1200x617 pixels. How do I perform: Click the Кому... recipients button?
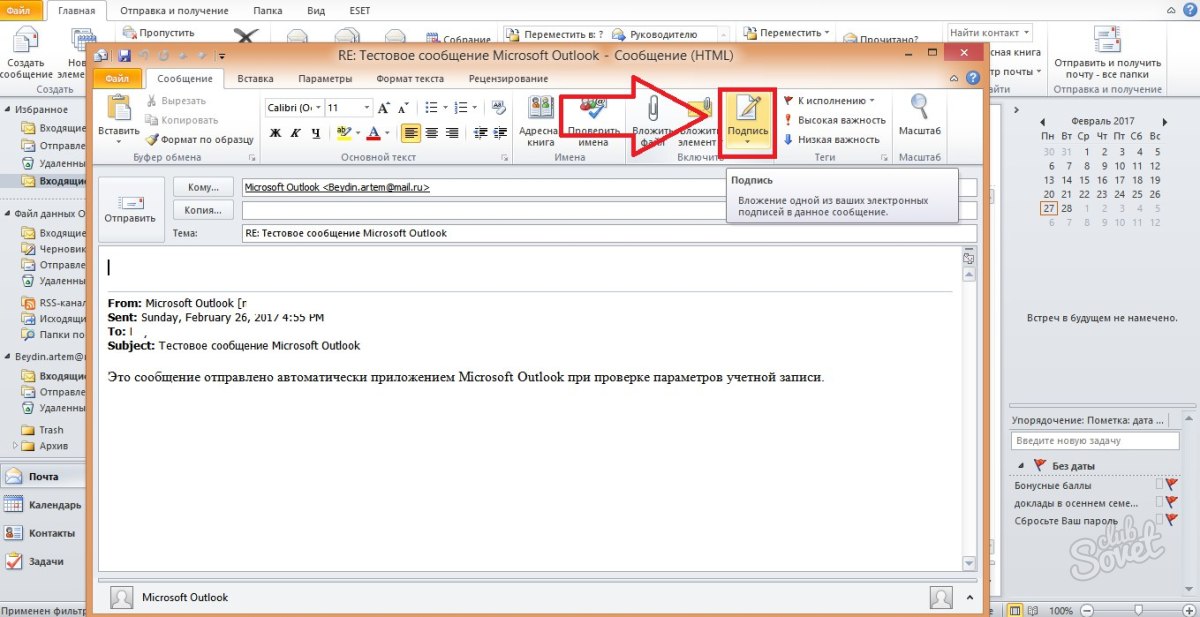click(x=203, y=187)
